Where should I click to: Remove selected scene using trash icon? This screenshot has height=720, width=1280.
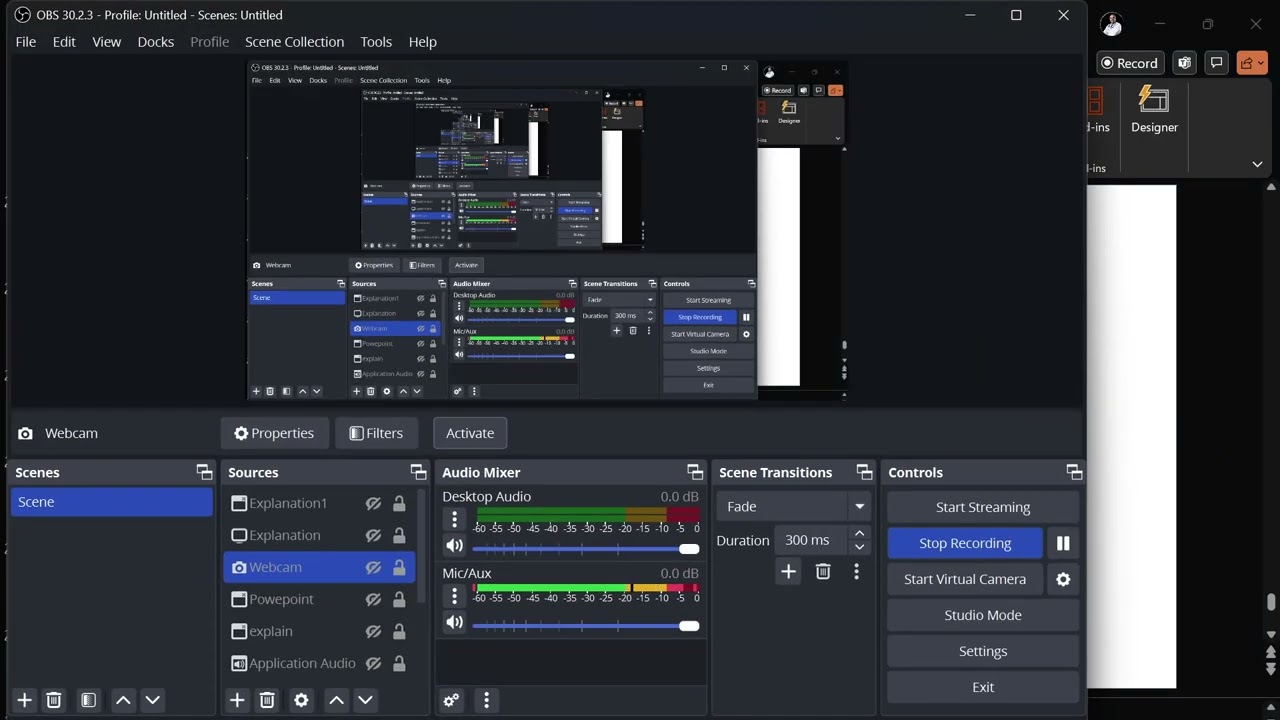click(54, 700)
